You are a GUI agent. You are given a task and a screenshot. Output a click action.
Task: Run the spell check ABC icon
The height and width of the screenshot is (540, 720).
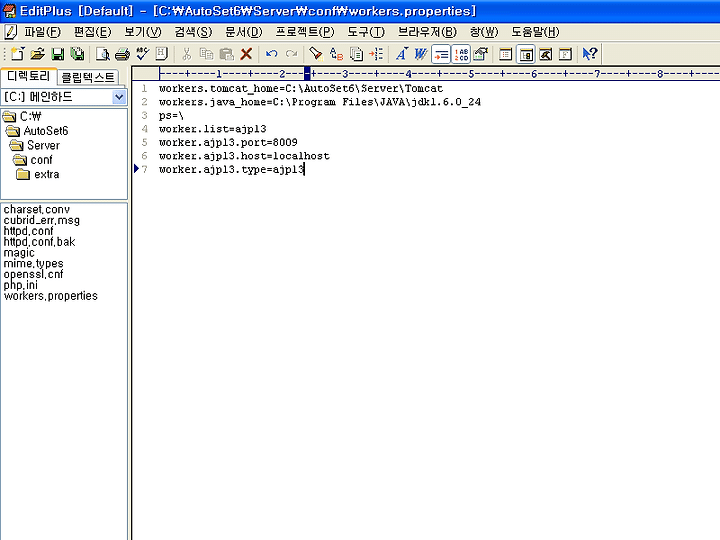[x=142, y=54]
